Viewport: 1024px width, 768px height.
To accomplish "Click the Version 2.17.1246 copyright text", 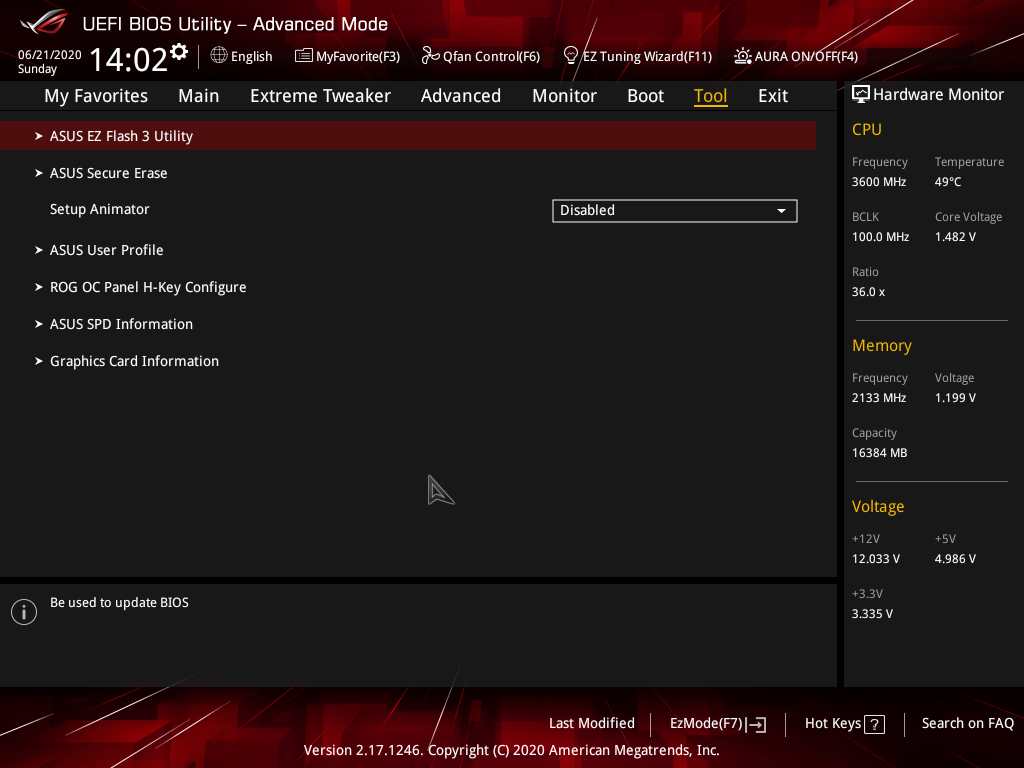I will click(x=511, y=750).
